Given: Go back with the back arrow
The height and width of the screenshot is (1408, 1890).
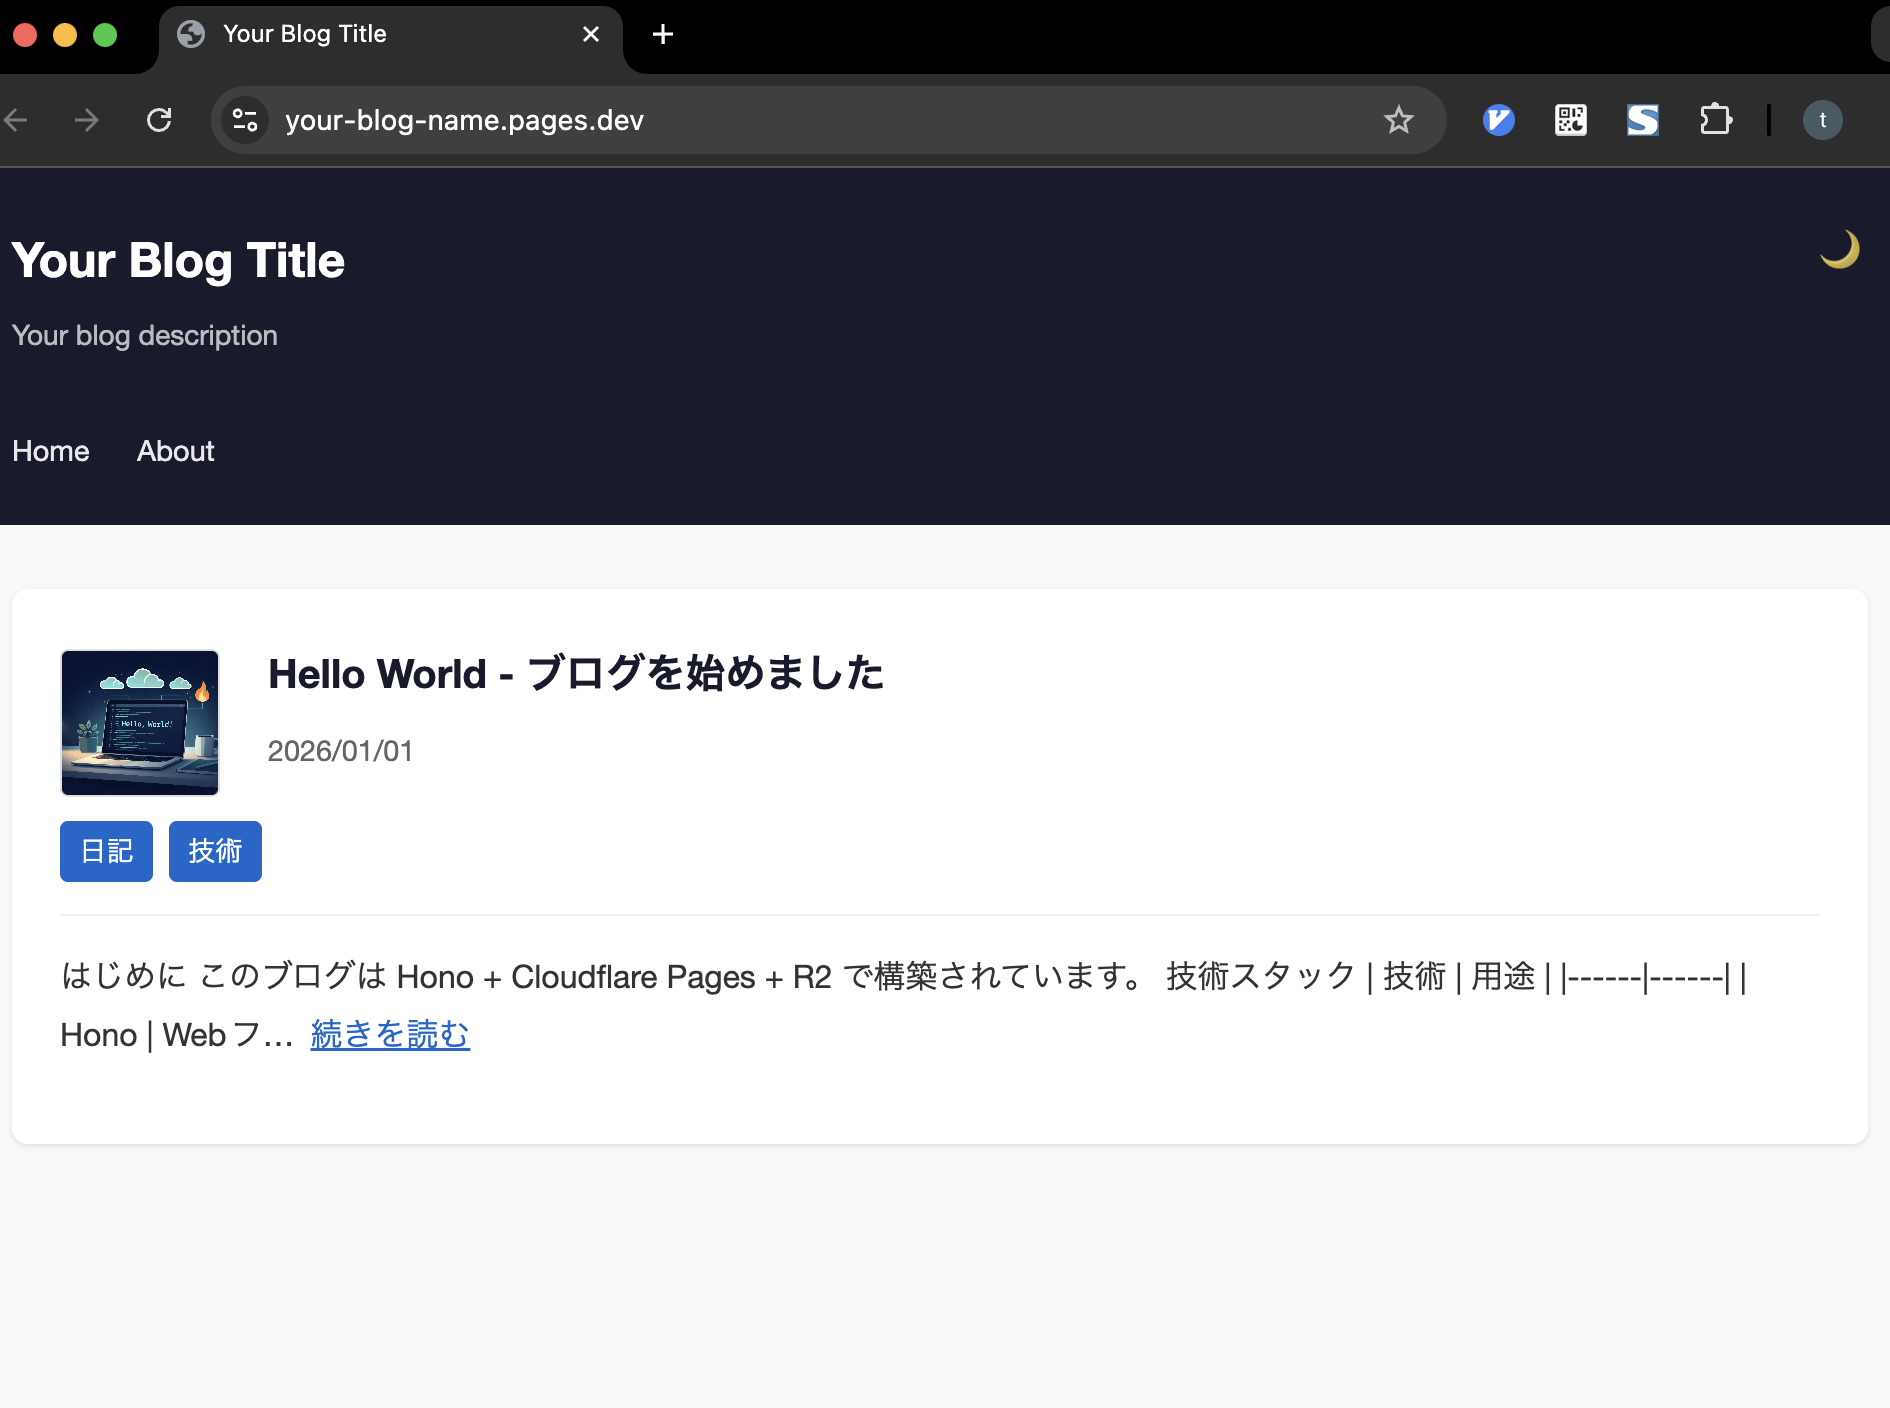Looking at the screenshot, I should [16, 120].
